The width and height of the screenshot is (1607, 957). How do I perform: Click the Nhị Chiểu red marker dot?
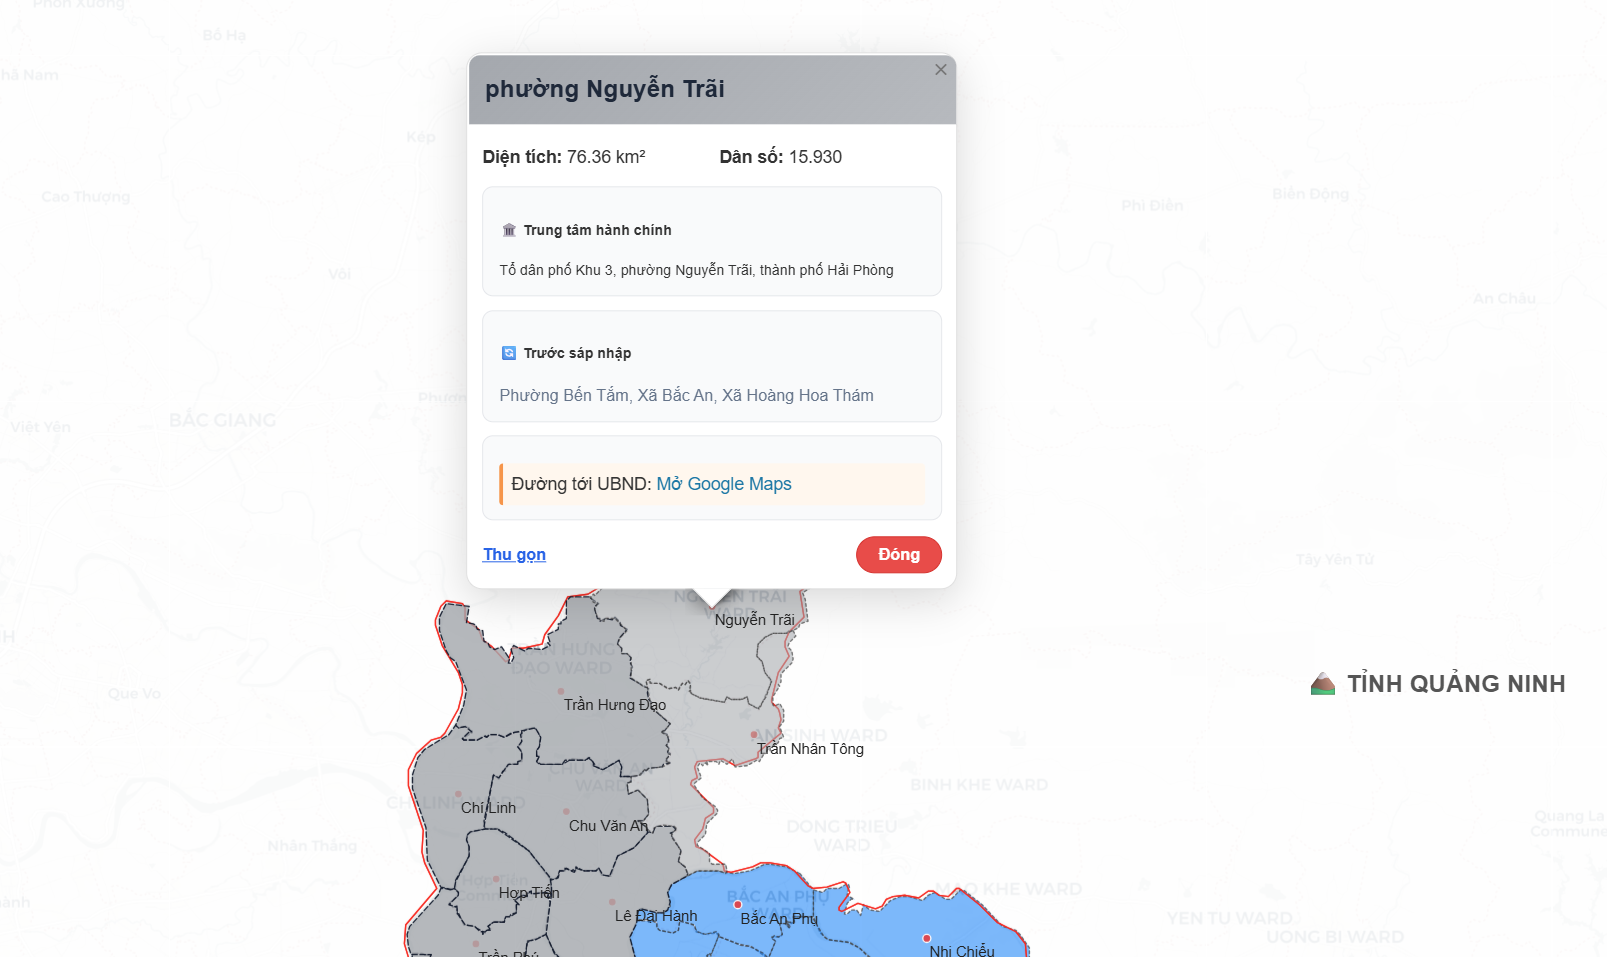927,938
